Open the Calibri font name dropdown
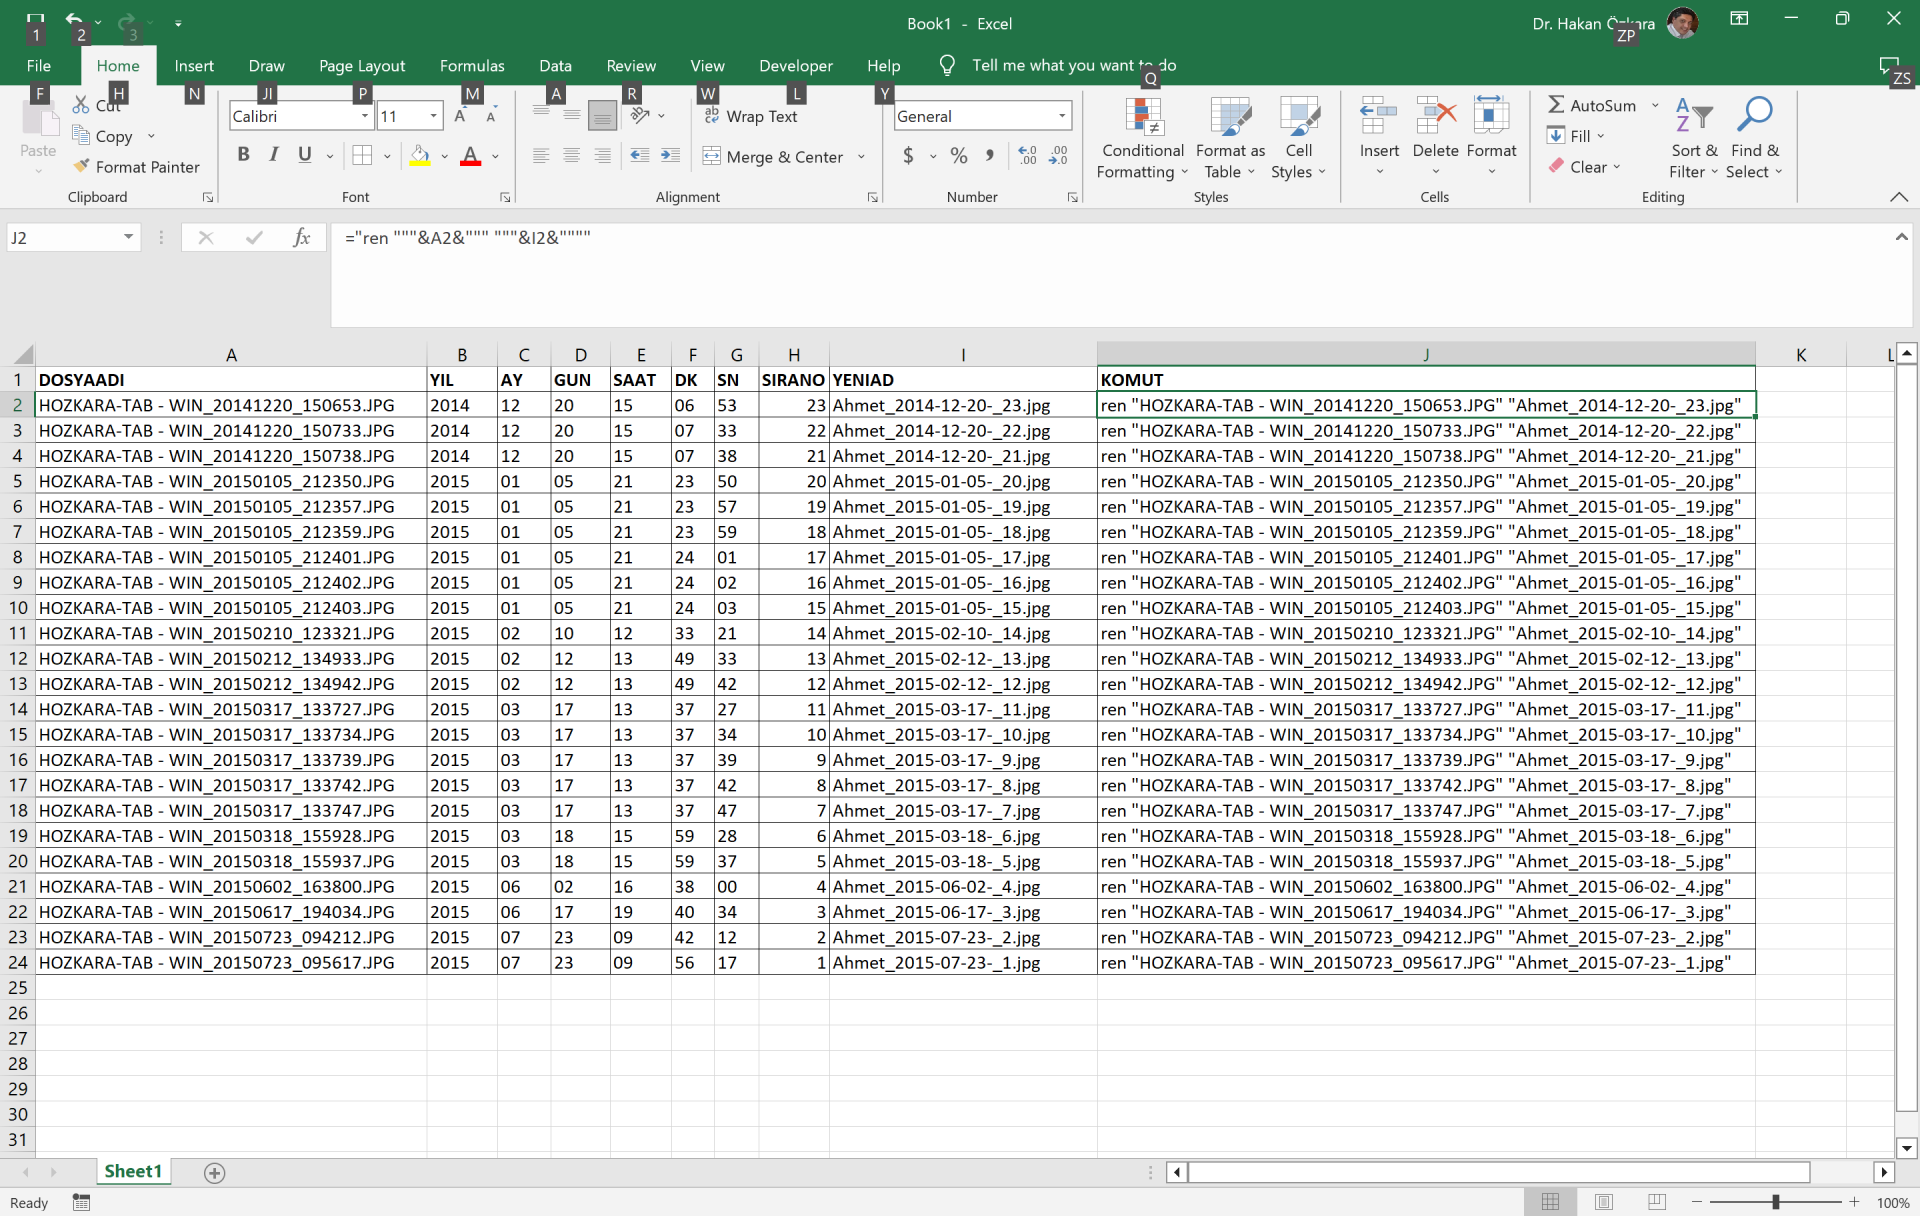 coord(364,116)
